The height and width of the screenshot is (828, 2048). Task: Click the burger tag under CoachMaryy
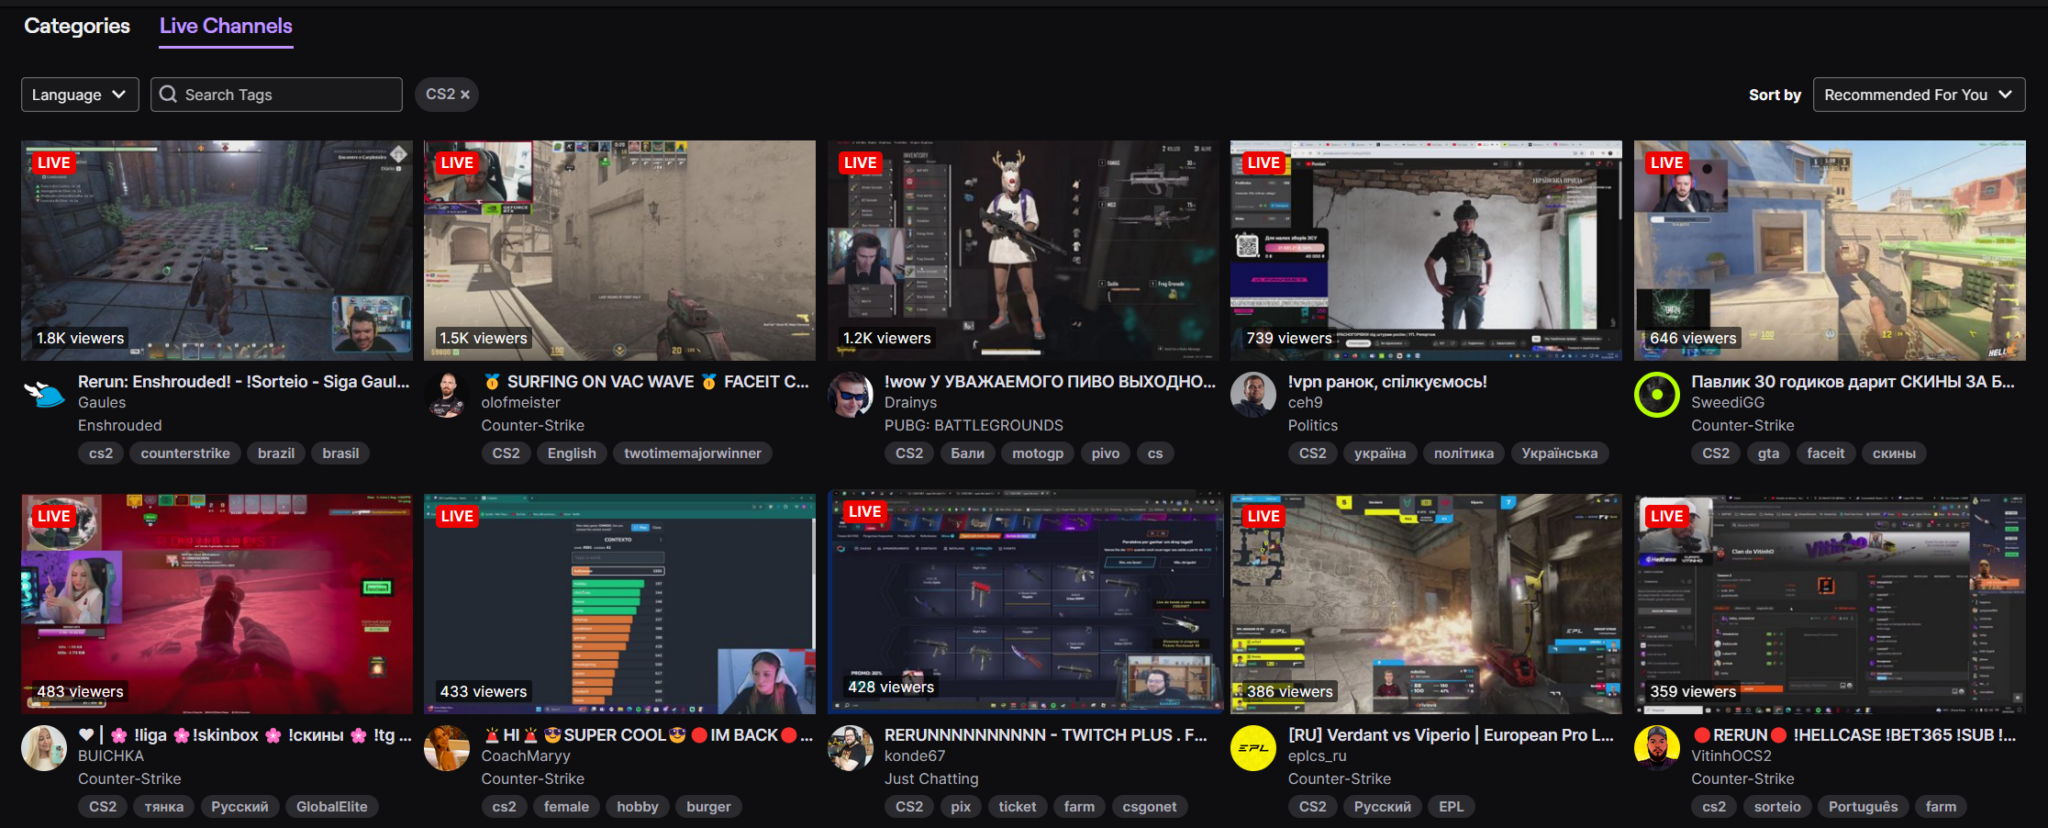coord(709,807)
